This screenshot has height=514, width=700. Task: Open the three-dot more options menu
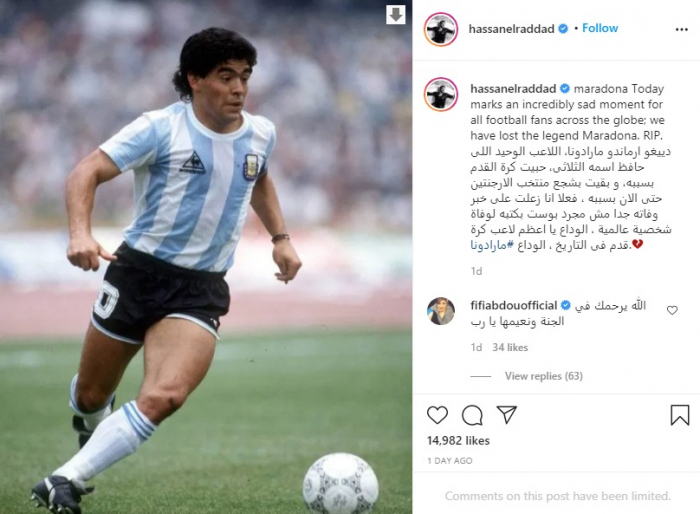(682, 29)
